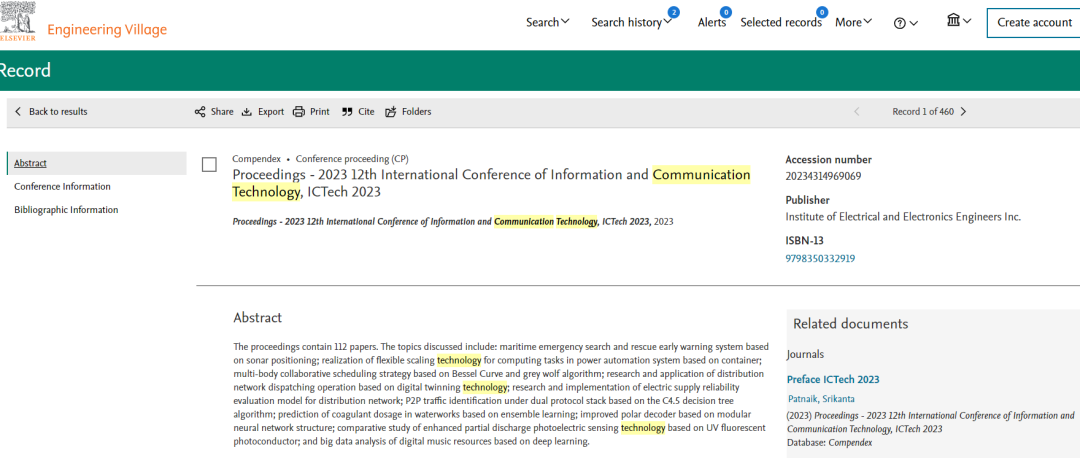Jump to the Bibliographic Information section
This screenshot has width=1080, height=458.
coord(66,210)
